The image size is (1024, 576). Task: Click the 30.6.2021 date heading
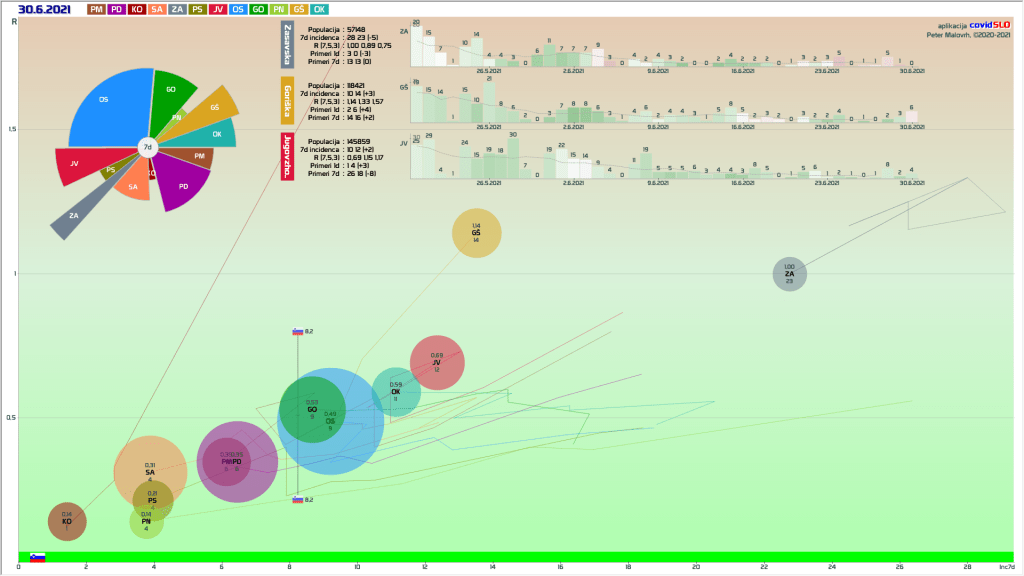46,9
